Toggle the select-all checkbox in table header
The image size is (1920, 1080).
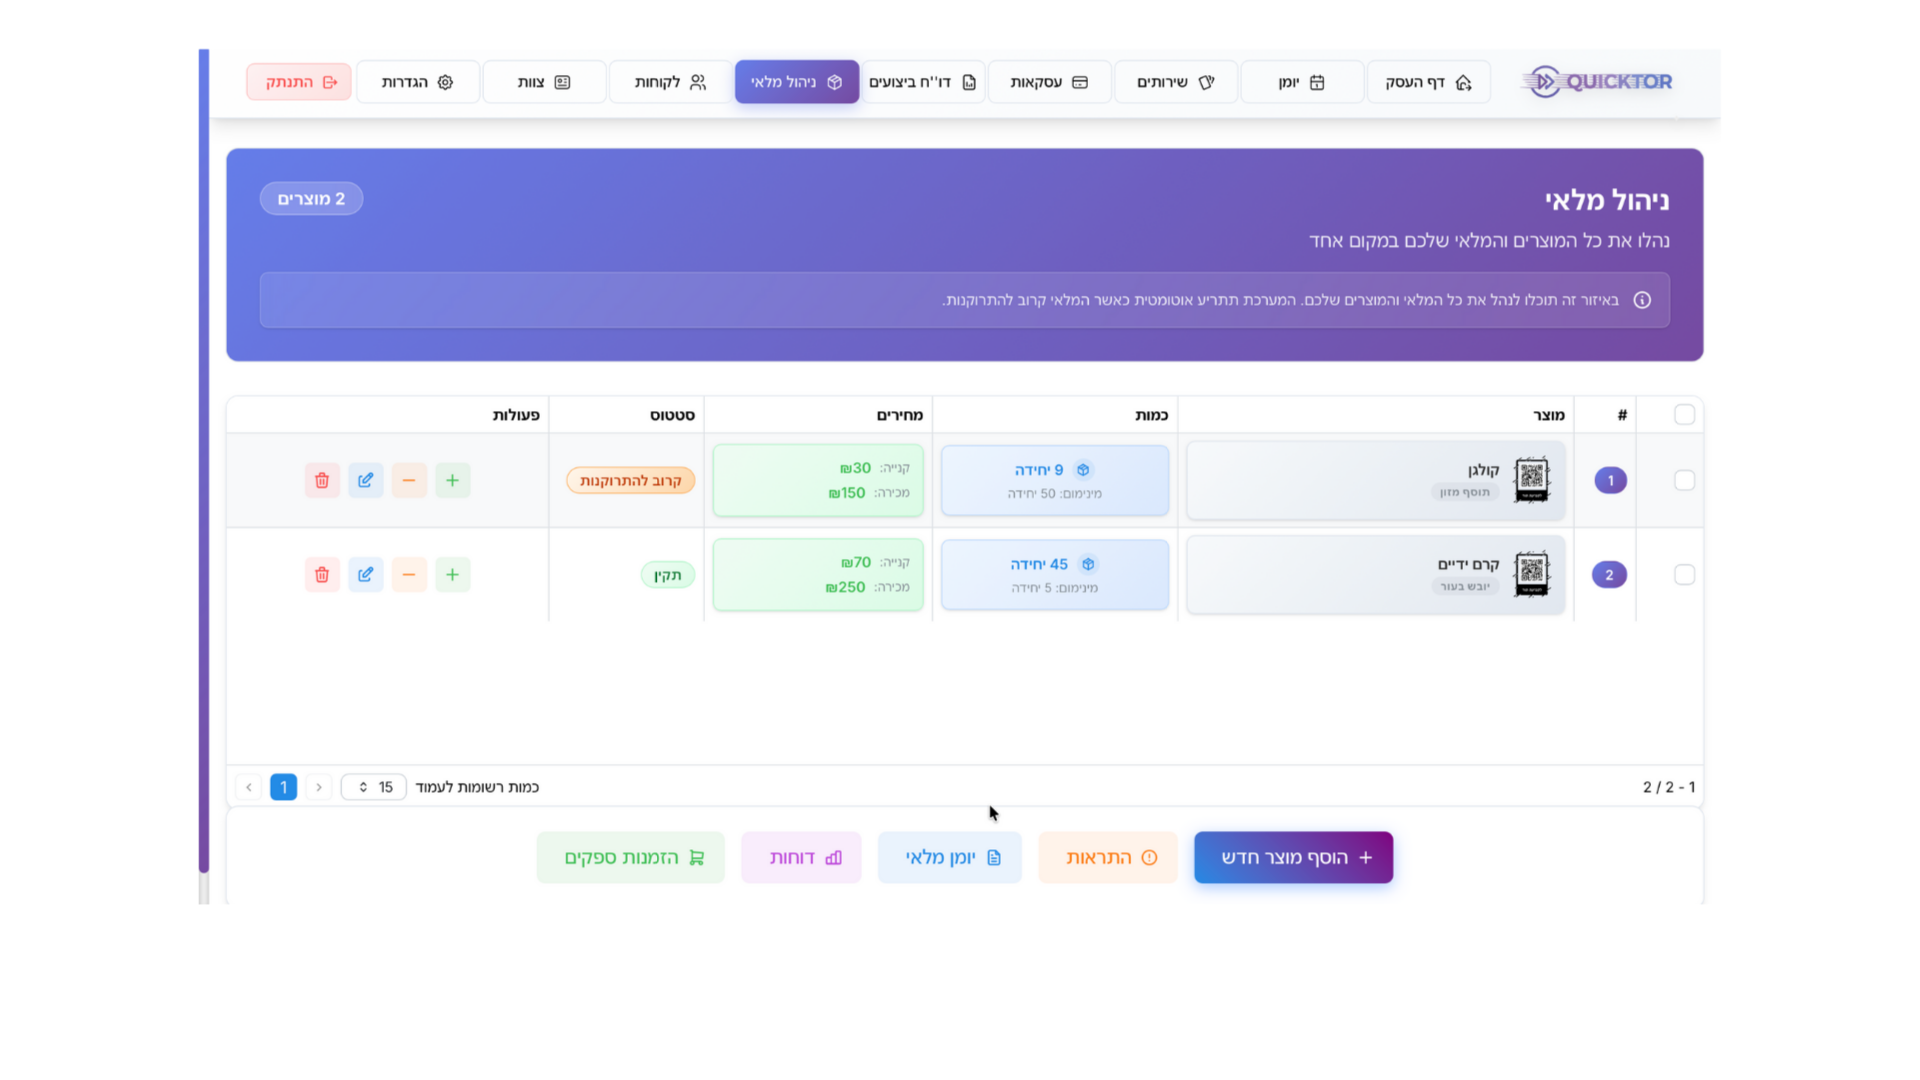coord(1684,414)
